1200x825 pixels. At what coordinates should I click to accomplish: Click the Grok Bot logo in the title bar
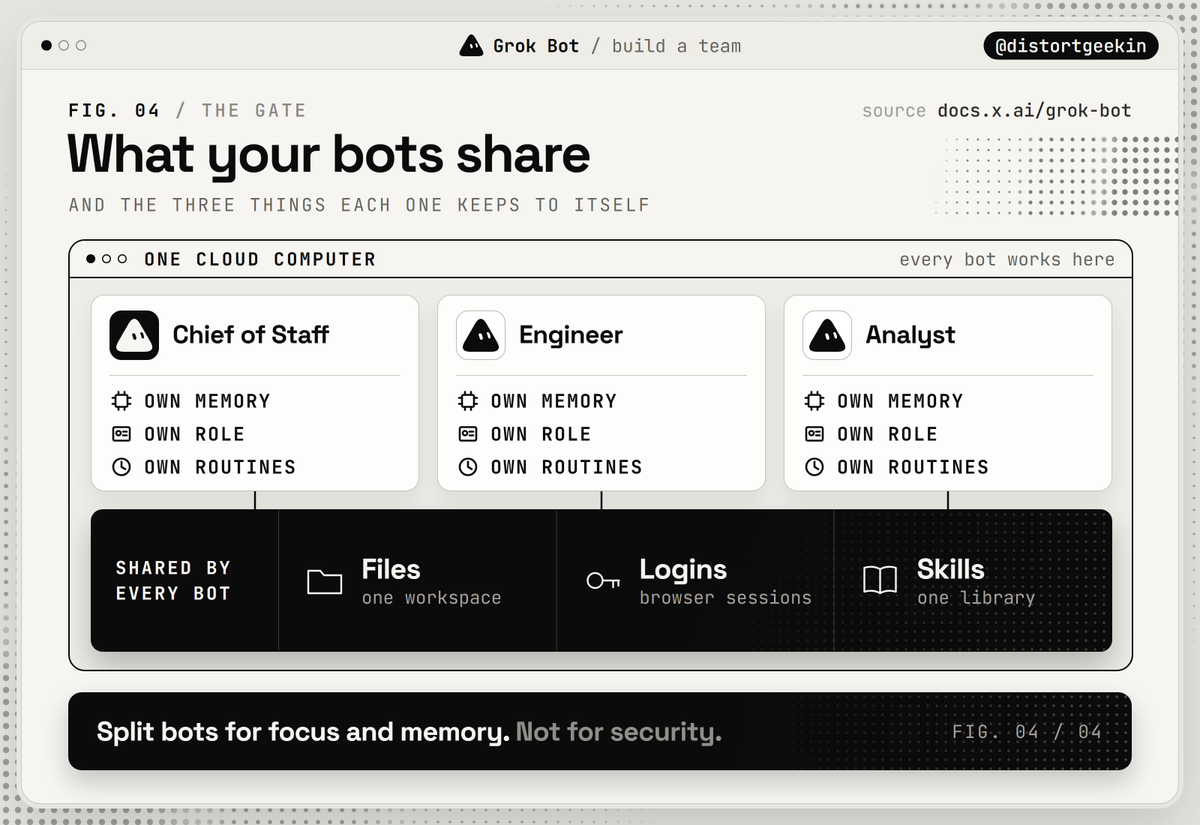471,45
